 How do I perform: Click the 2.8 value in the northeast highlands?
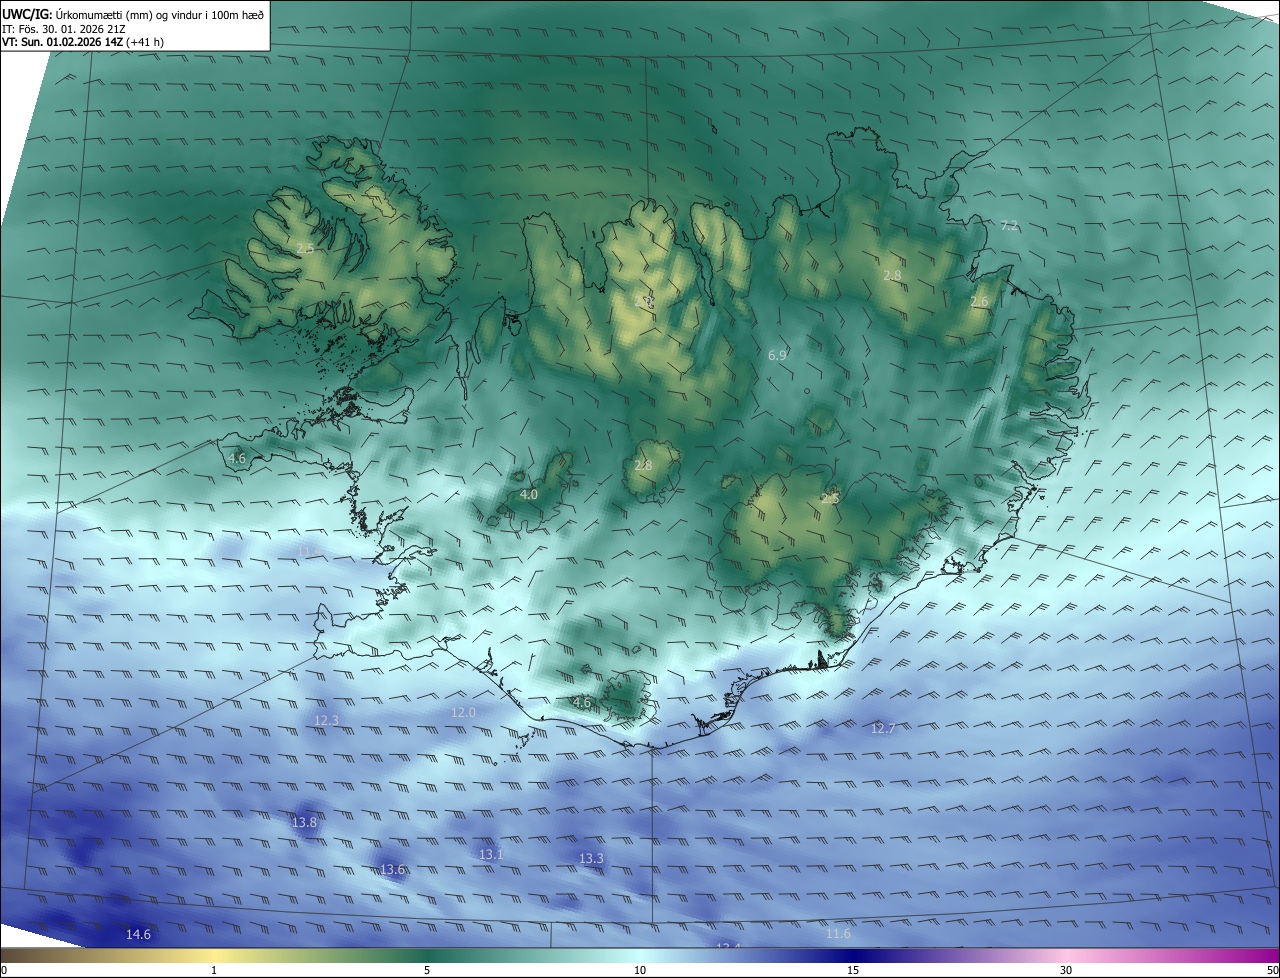coord(892,276)
